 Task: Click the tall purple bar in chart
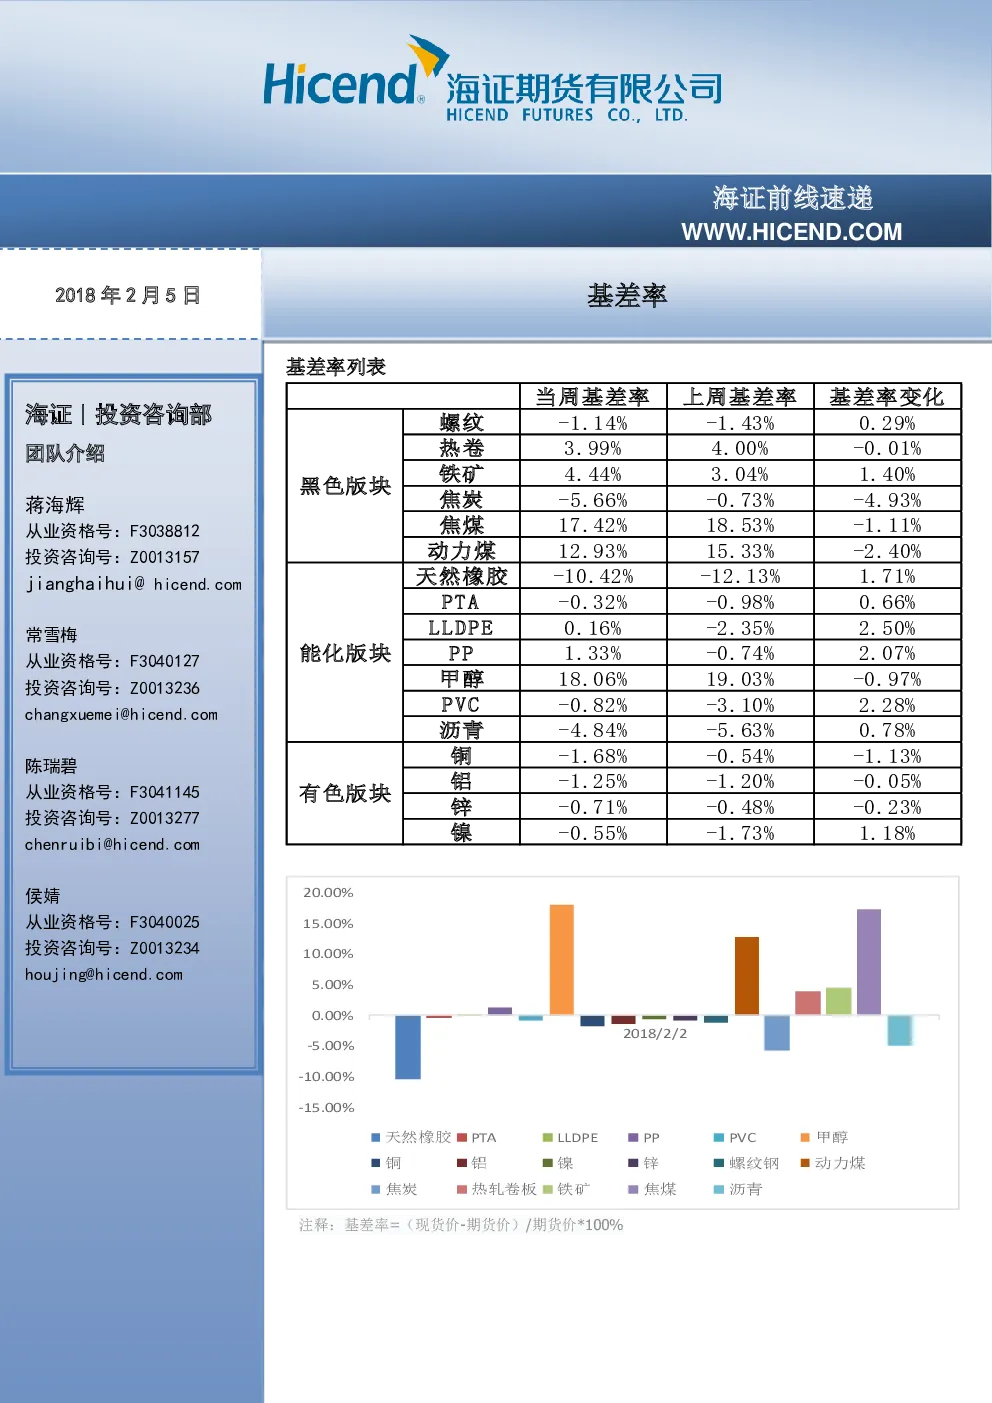coord(869,962)
